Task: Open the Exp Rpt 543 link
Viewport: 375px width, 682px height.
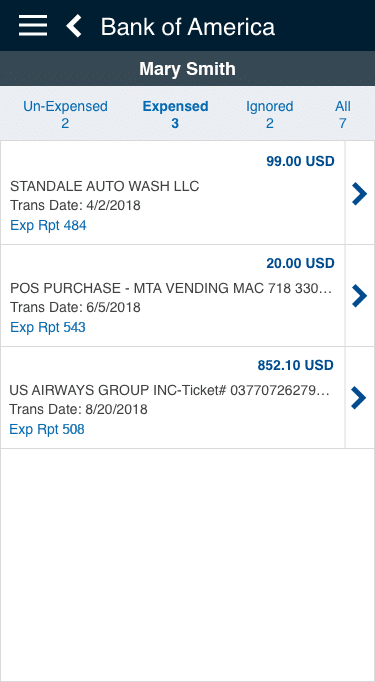Action: pyautogui.click(x=48, y=327)
